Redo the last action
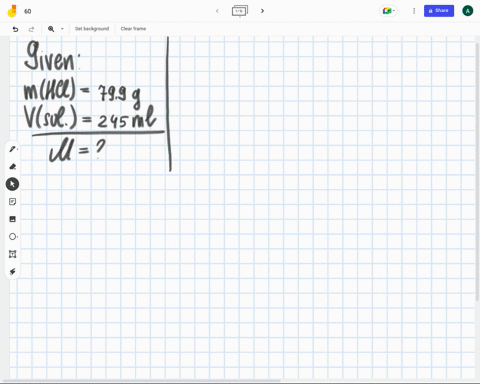 coord(31,29)
